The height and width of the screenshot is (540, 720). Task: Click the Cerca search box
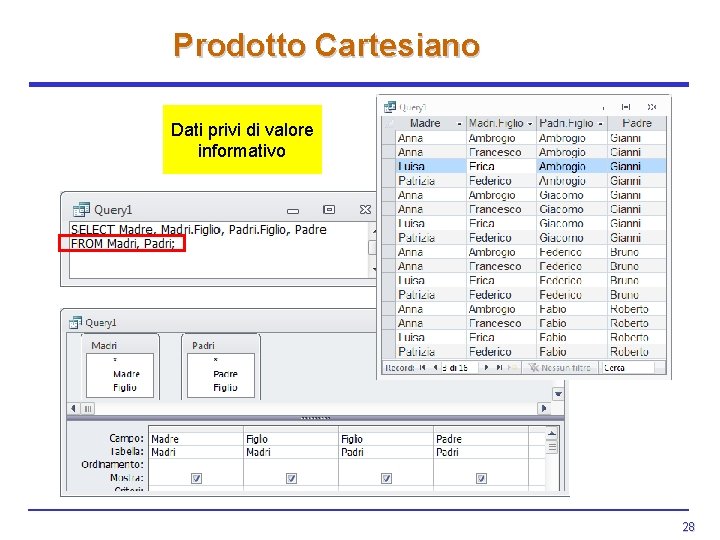click(x=629, y=367)
